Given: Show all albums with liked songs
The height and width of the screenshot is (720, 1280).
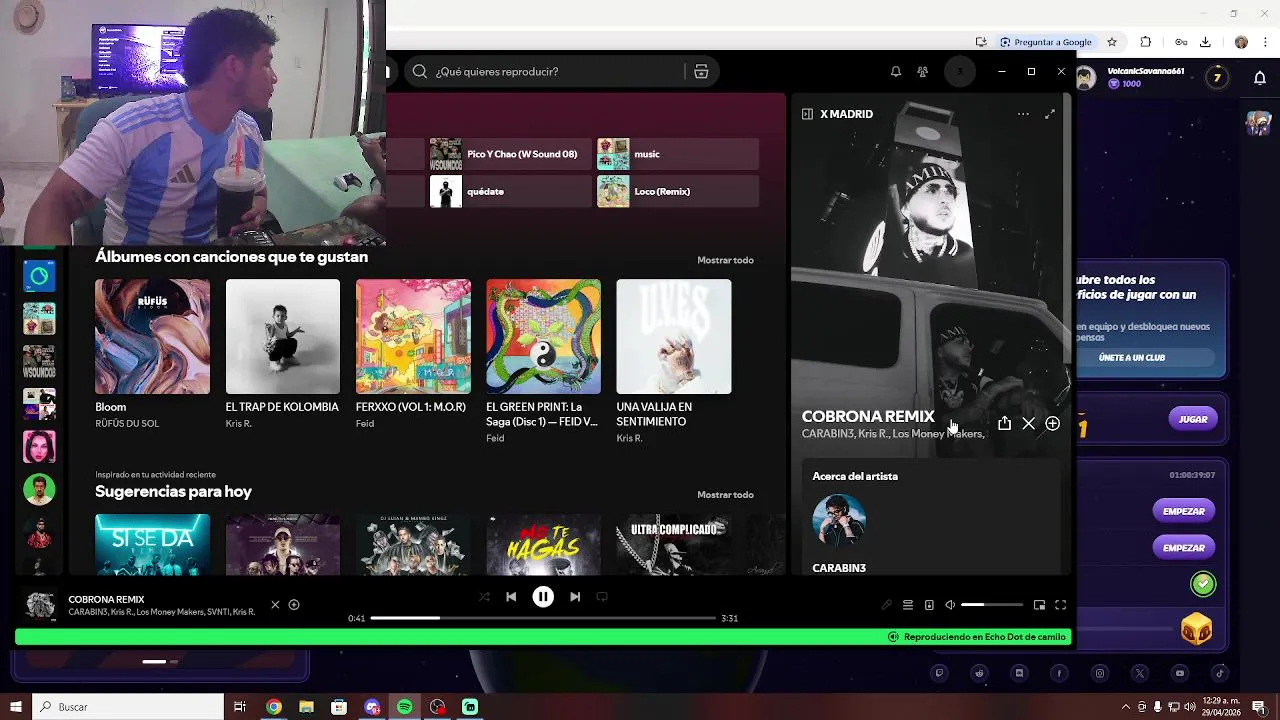Looking at the screenshot, I should coord(725,260).
